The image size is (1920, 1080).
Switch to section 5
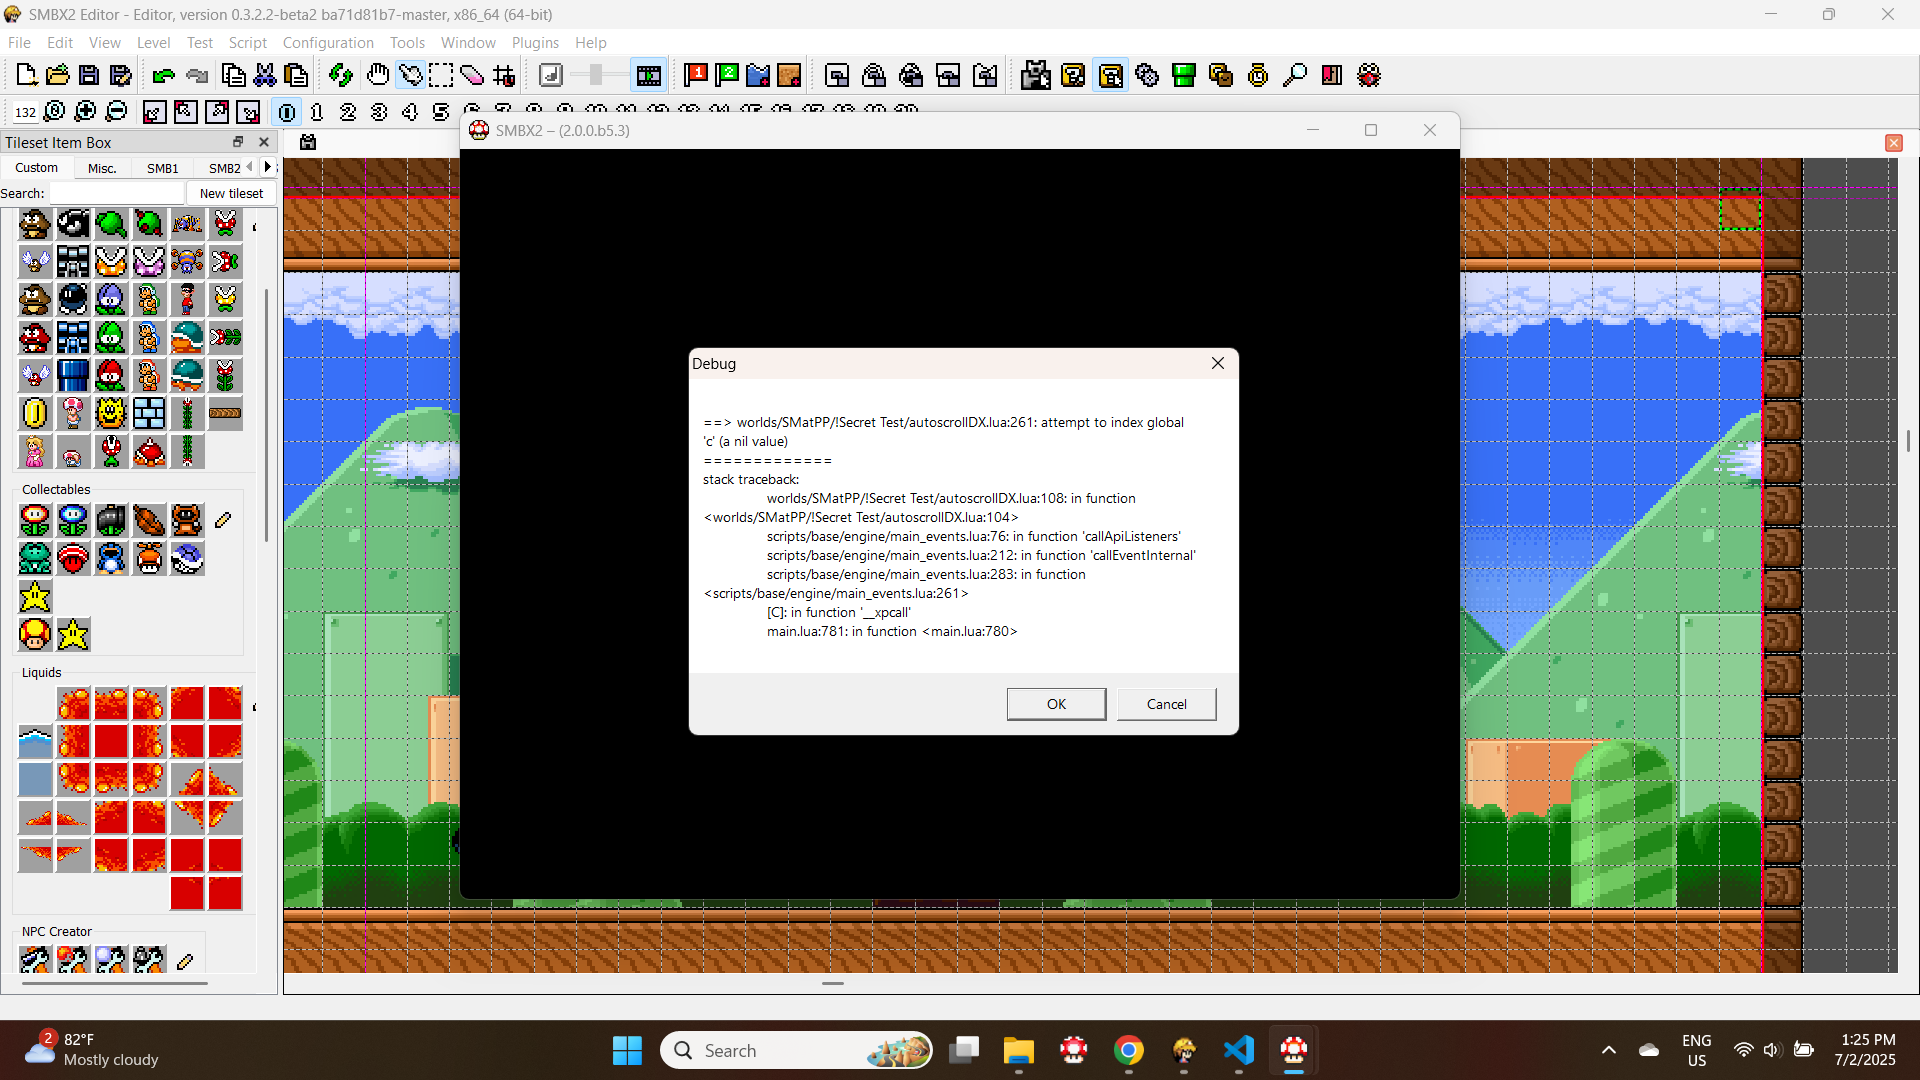point(441,112)
